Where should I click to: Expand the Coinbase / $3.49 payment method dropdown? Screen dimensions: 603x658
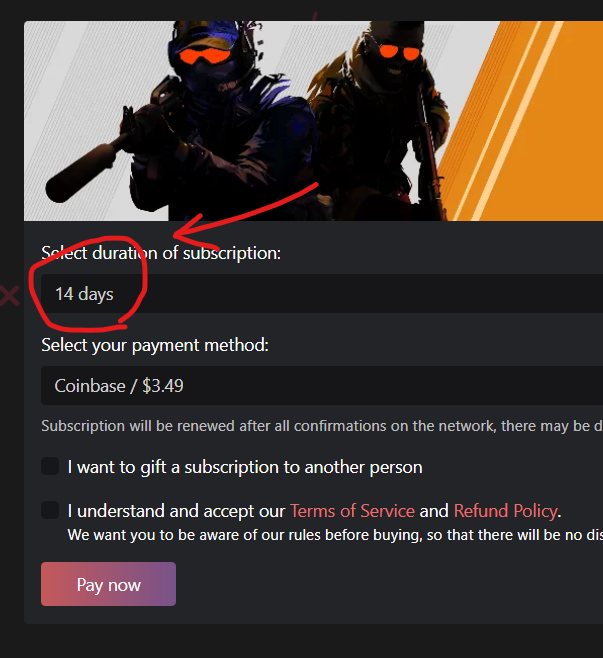322,385
